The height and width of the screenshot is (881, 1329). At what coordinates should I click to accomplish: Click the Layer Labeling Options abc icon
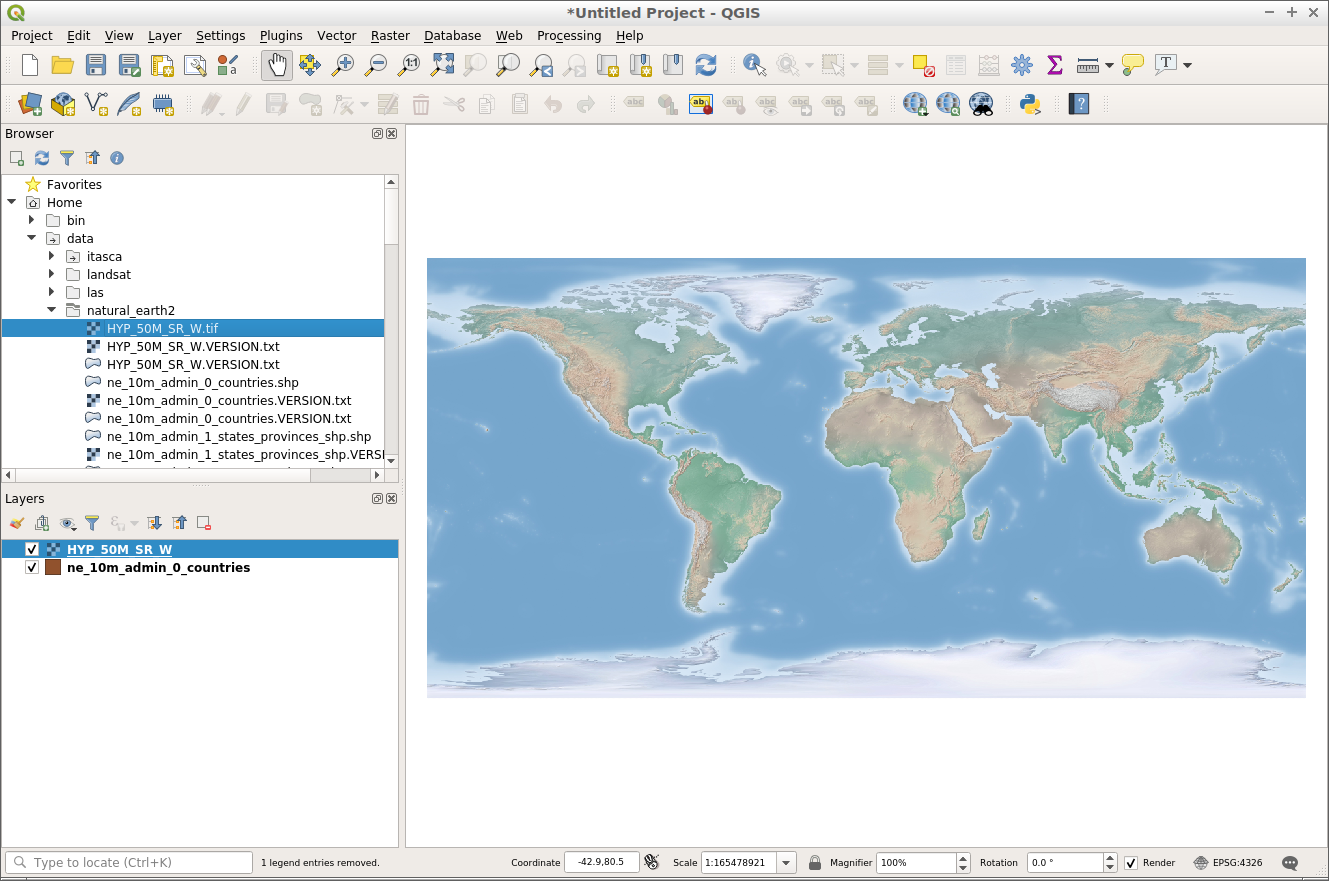click(x=701, y=104)
